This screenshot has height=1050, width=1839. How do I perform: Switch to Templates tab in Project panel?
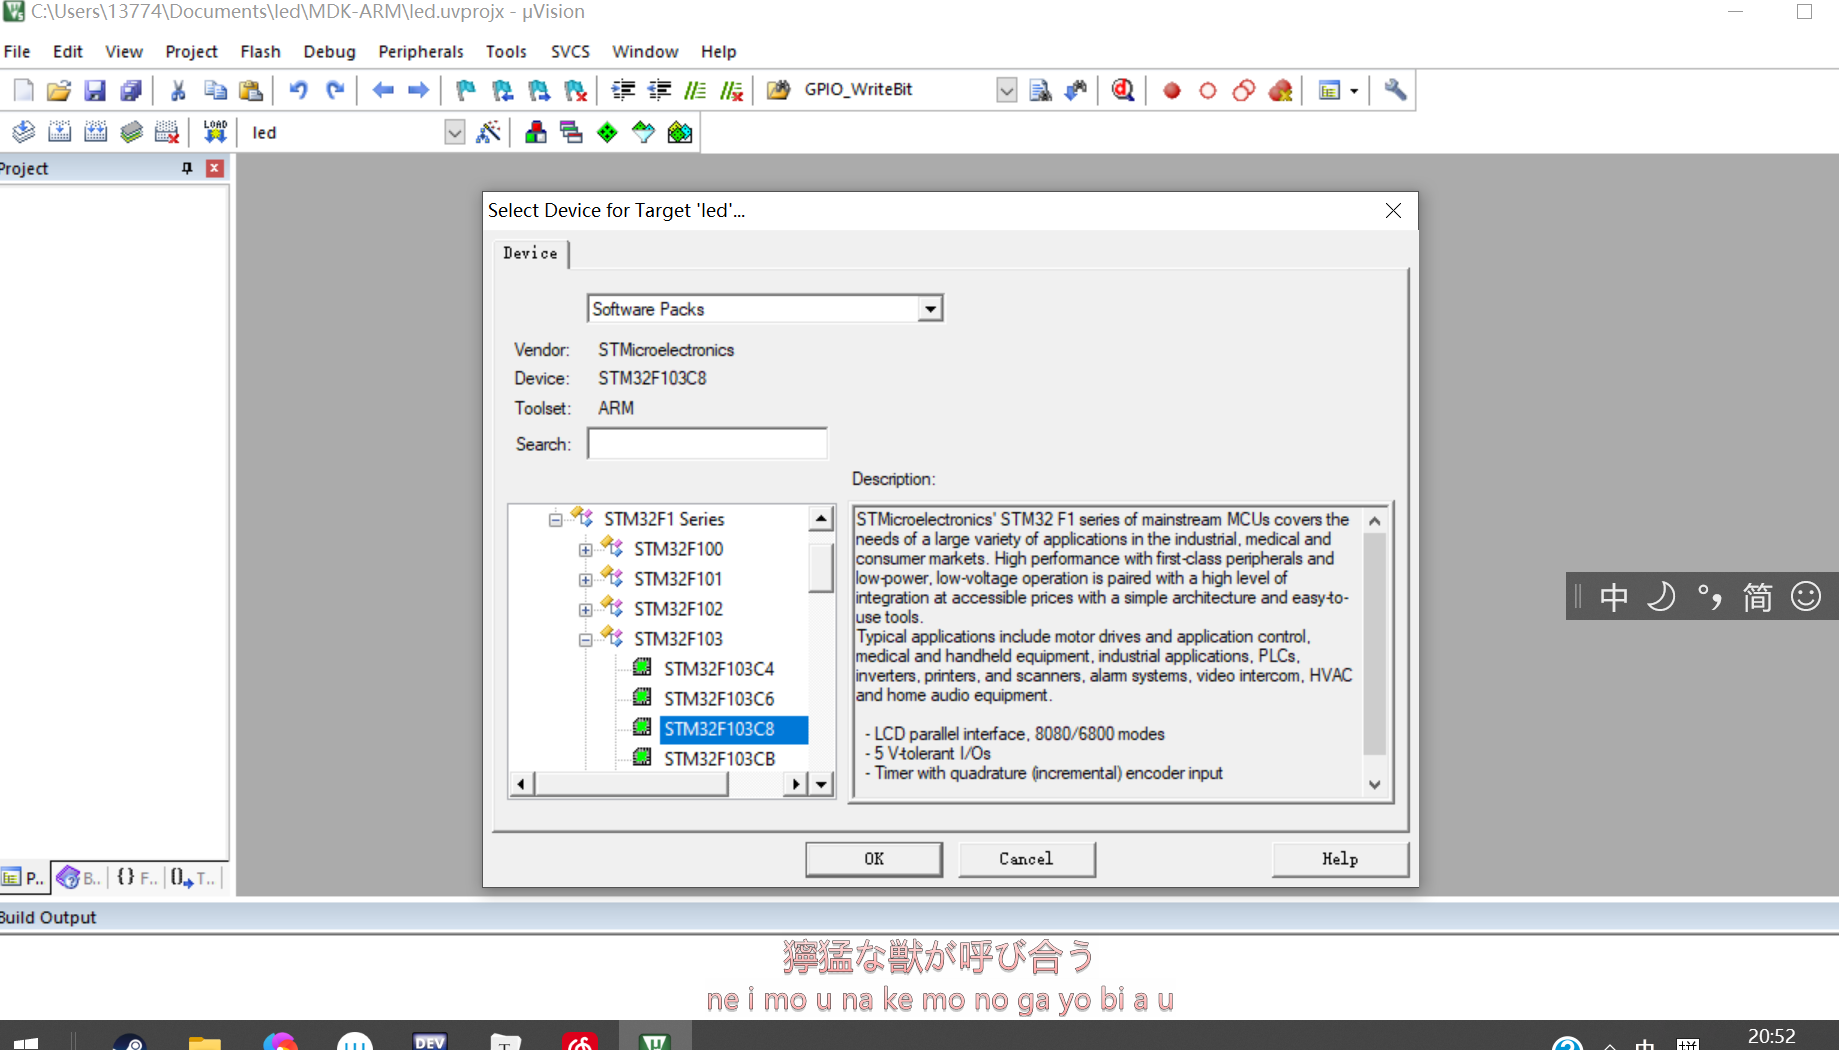pos(193,878)
